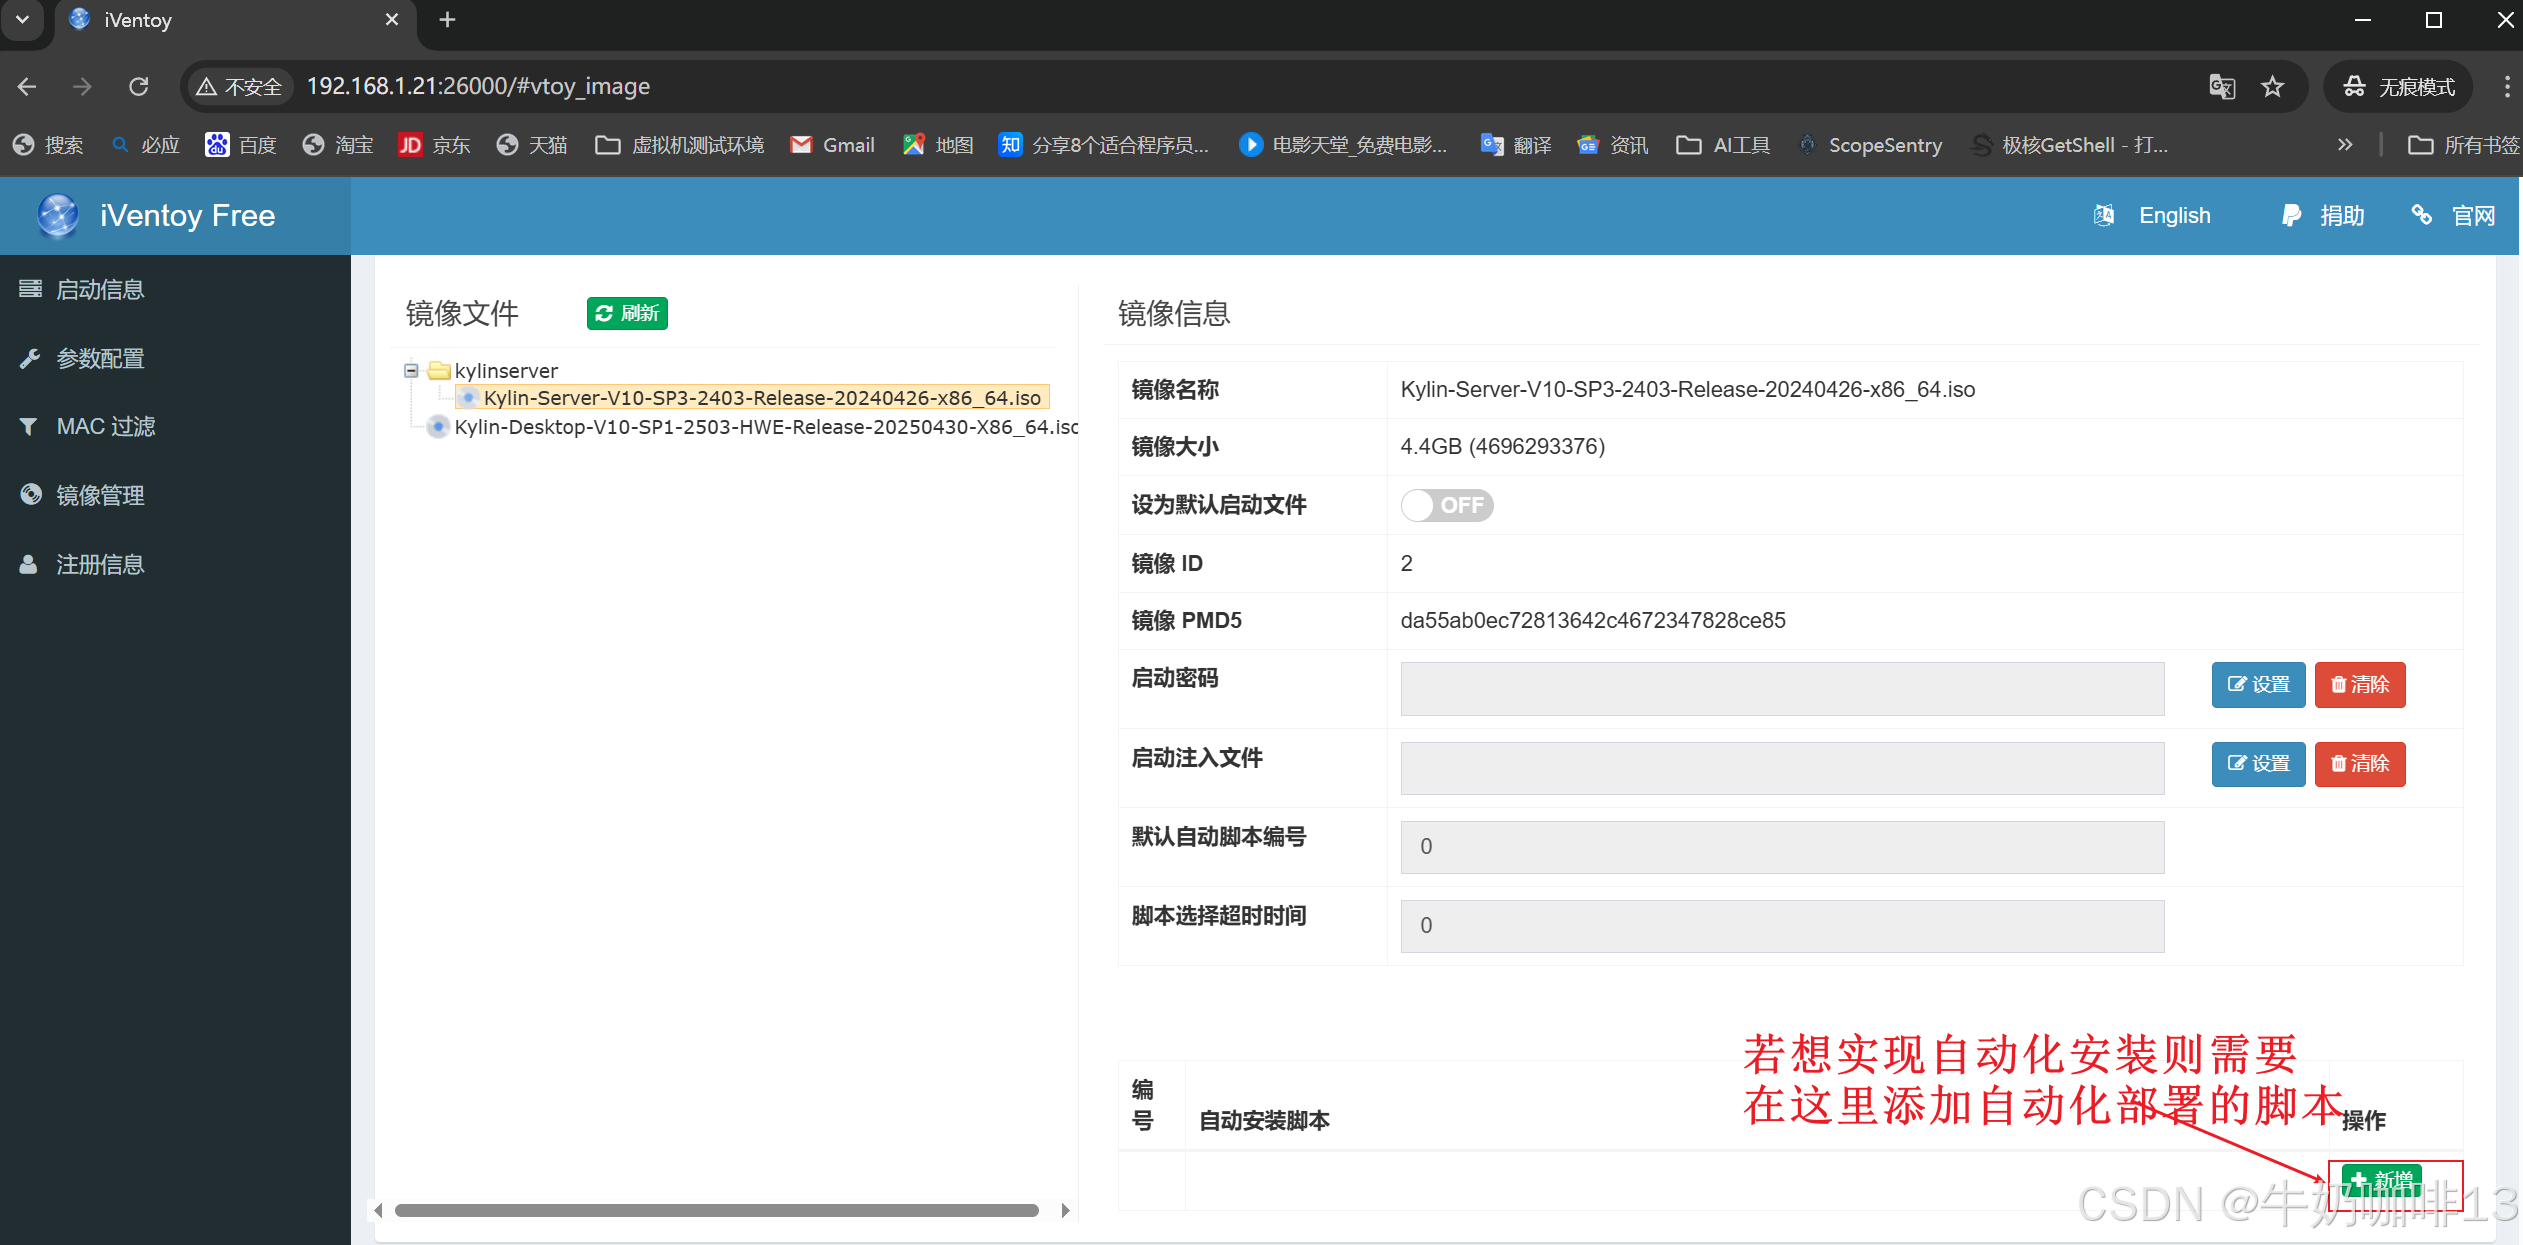Click the browser reload page icon

[x=139, y=87]
